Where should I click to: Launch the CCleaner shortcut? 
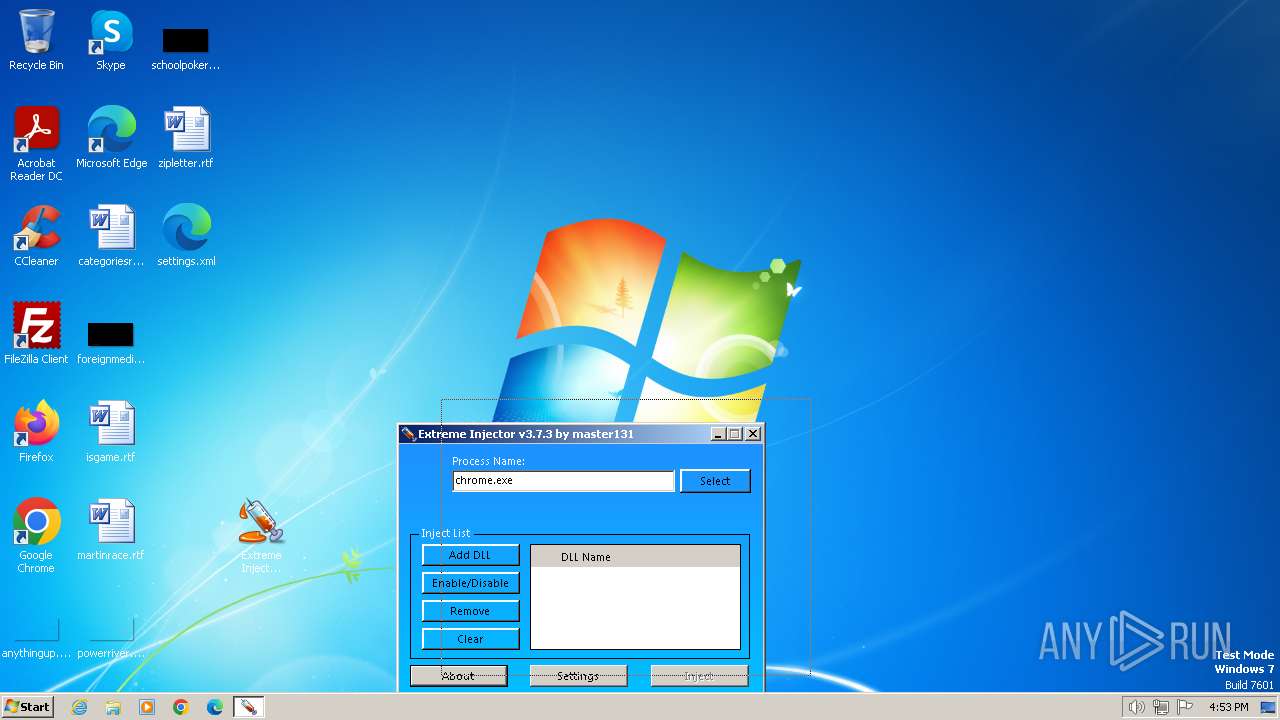[36, 236]
